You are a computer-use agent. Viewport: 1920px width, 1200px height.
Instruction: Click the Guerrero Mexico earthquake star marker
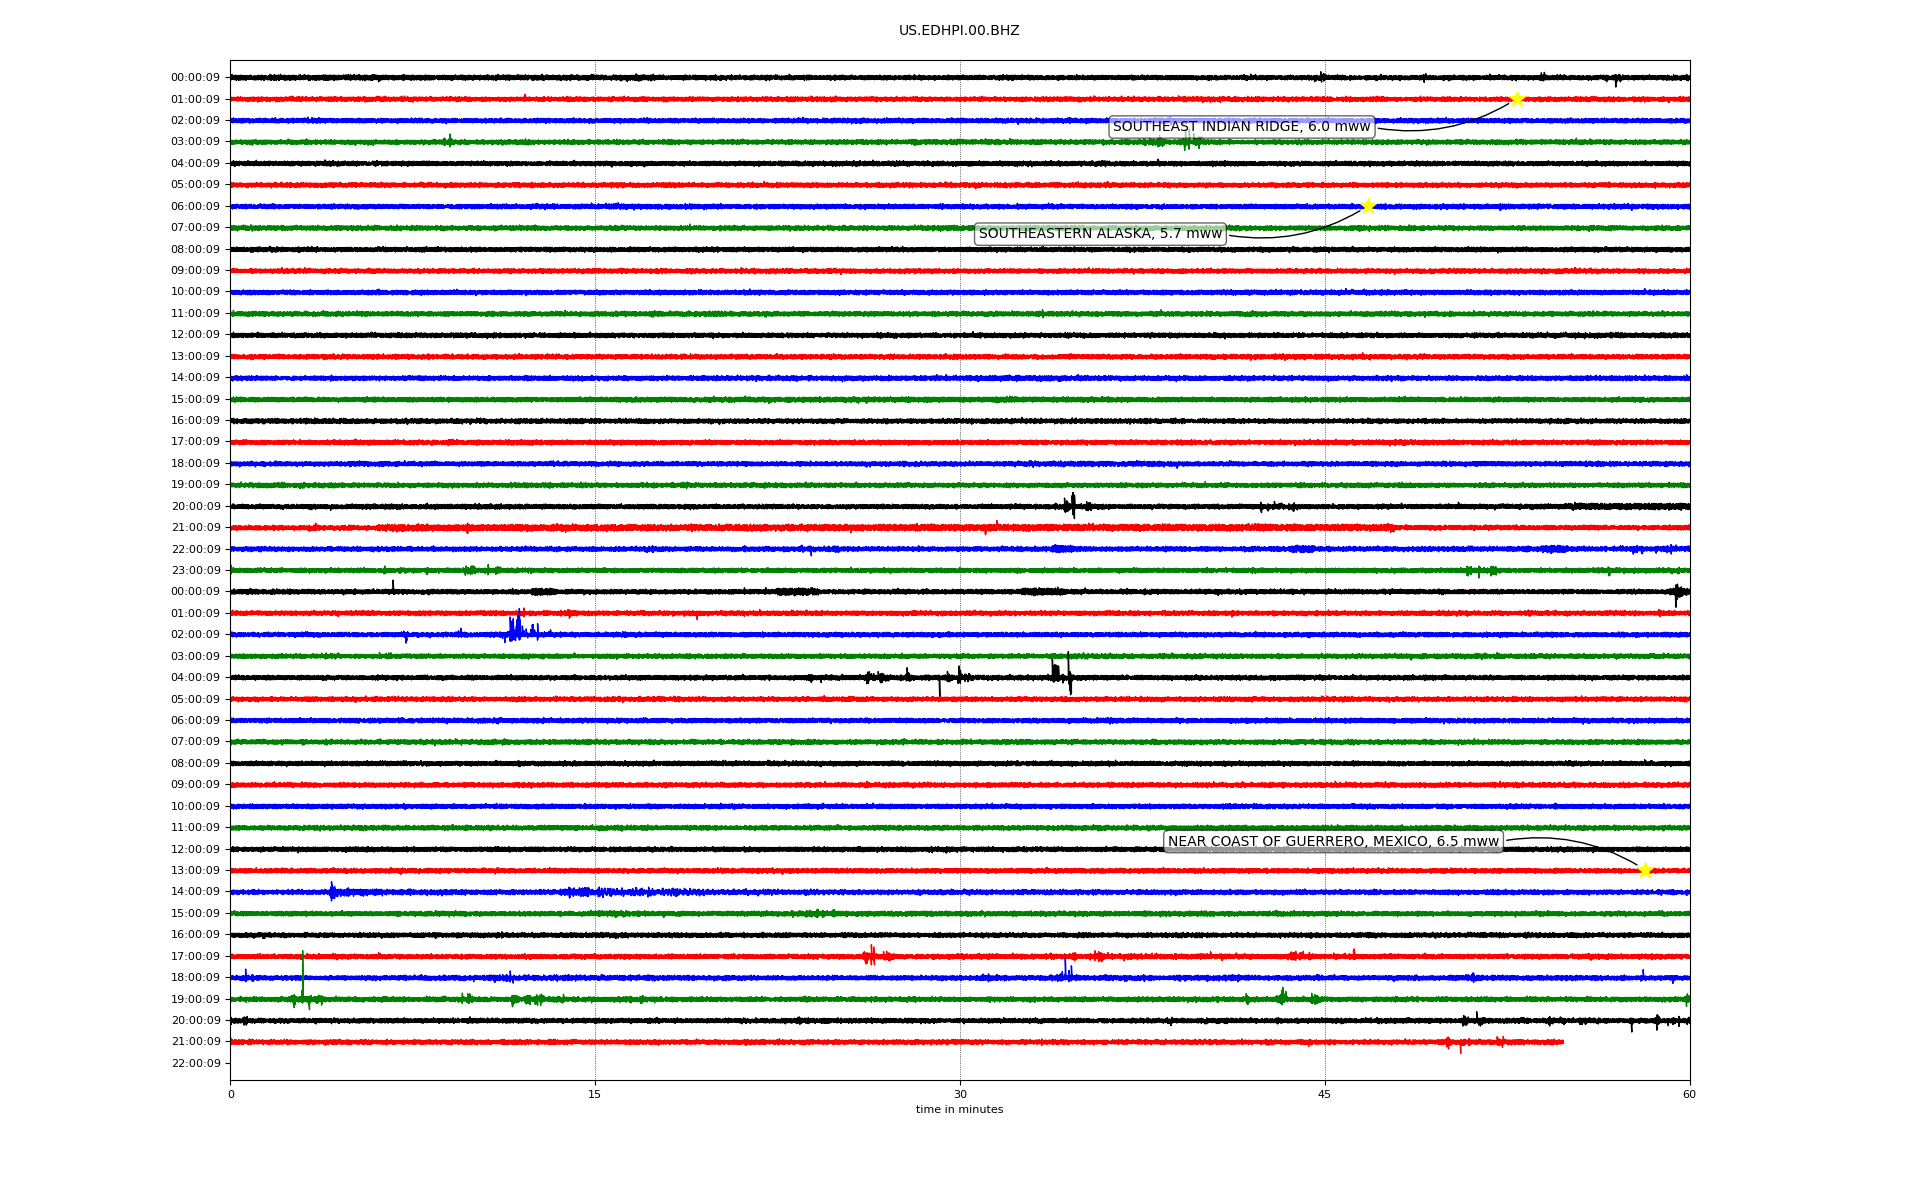pyautogui.click(x=1645, y=870)
